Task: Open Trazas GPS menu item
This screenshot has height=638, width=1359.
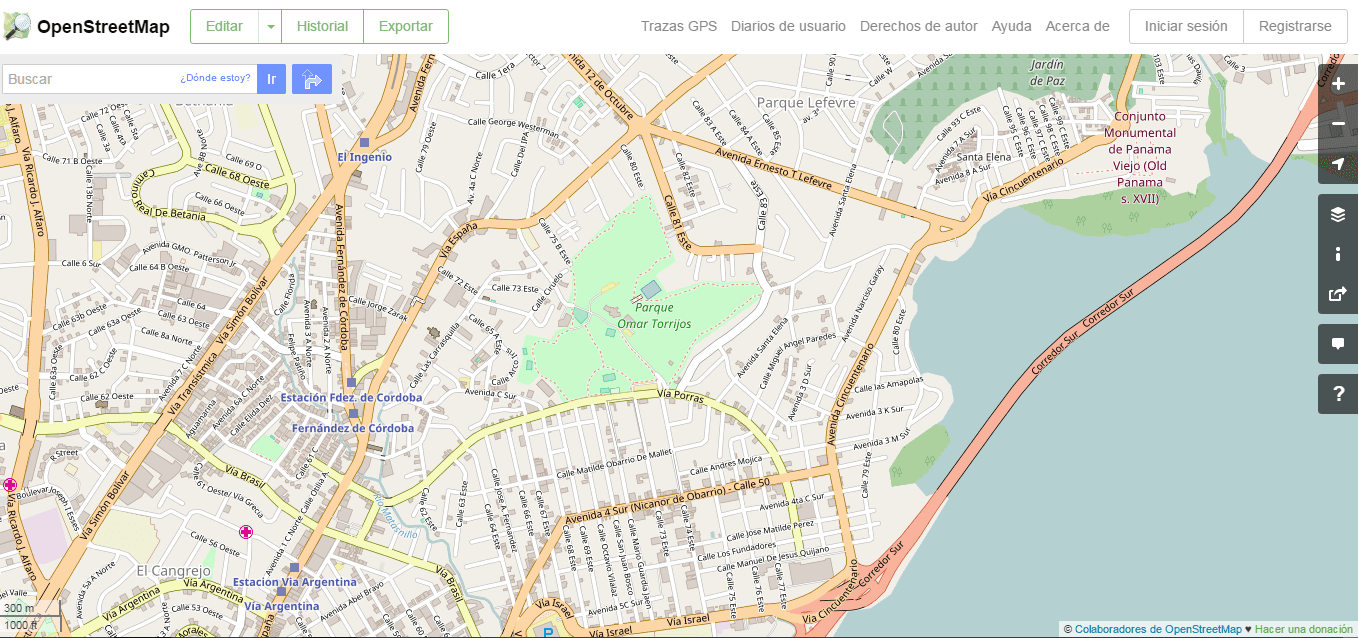Action: click(679, 27)
